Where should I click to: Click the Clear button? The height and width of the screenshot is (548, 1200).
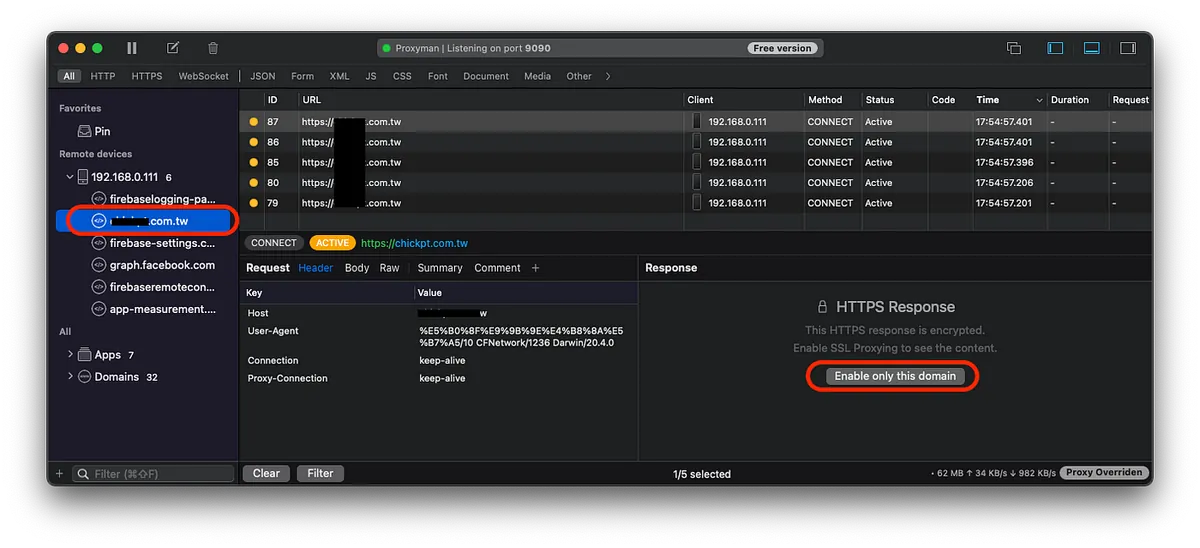point(266,473)
